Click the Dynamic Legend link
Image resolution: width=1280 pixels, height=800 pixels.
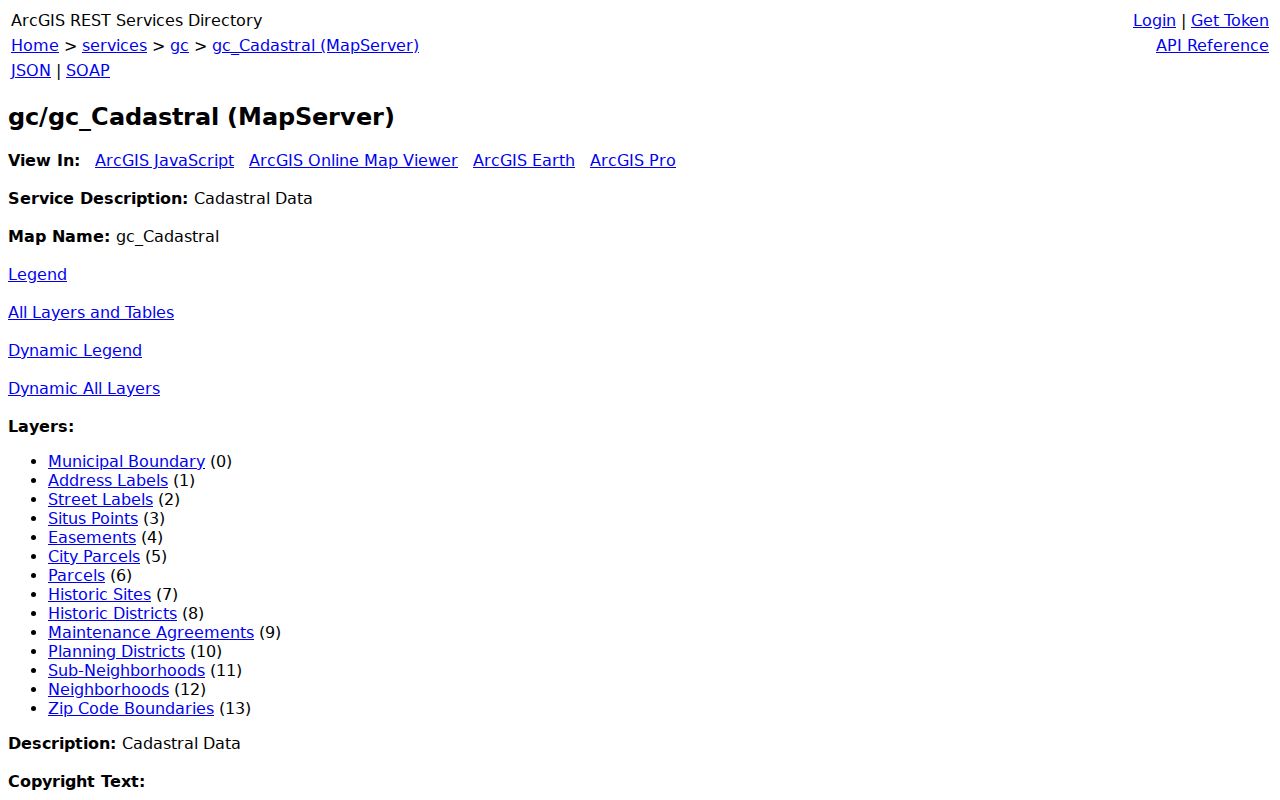click(75, 350)
